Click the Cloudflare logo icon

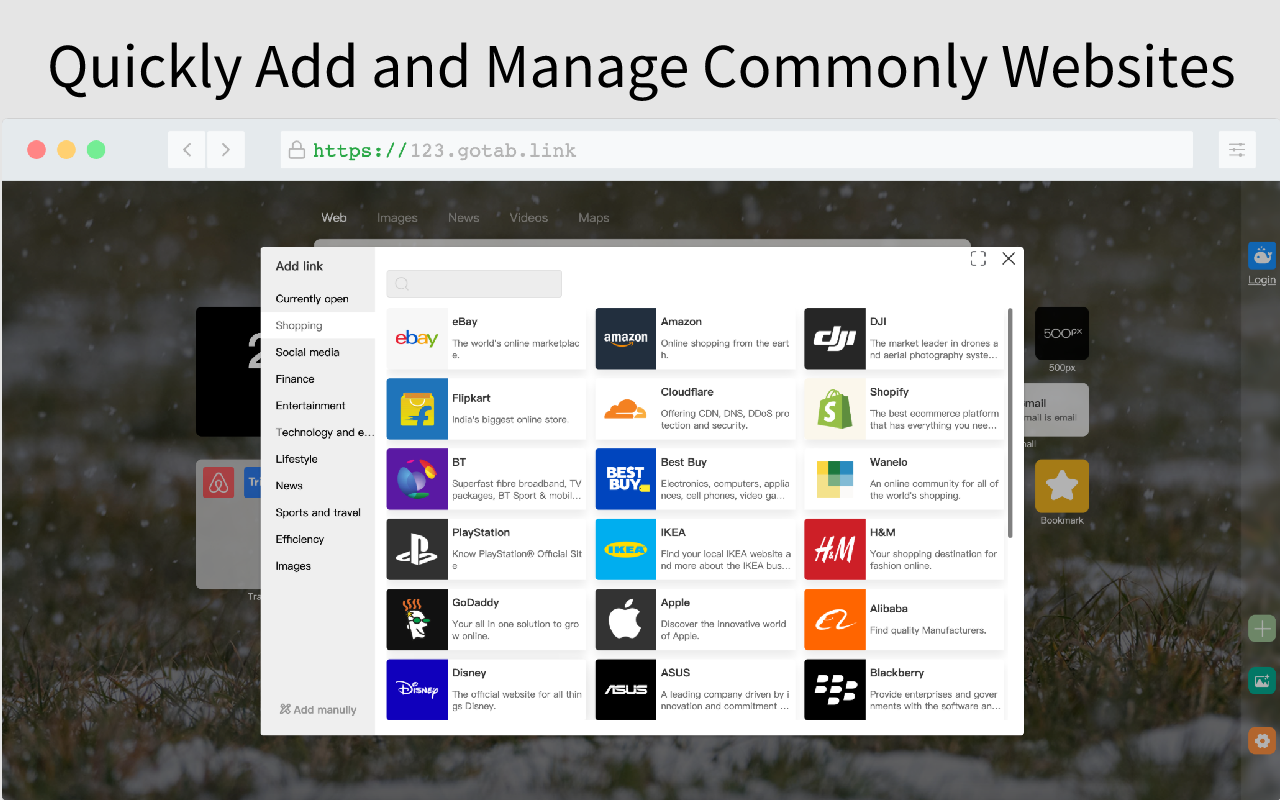626,409
